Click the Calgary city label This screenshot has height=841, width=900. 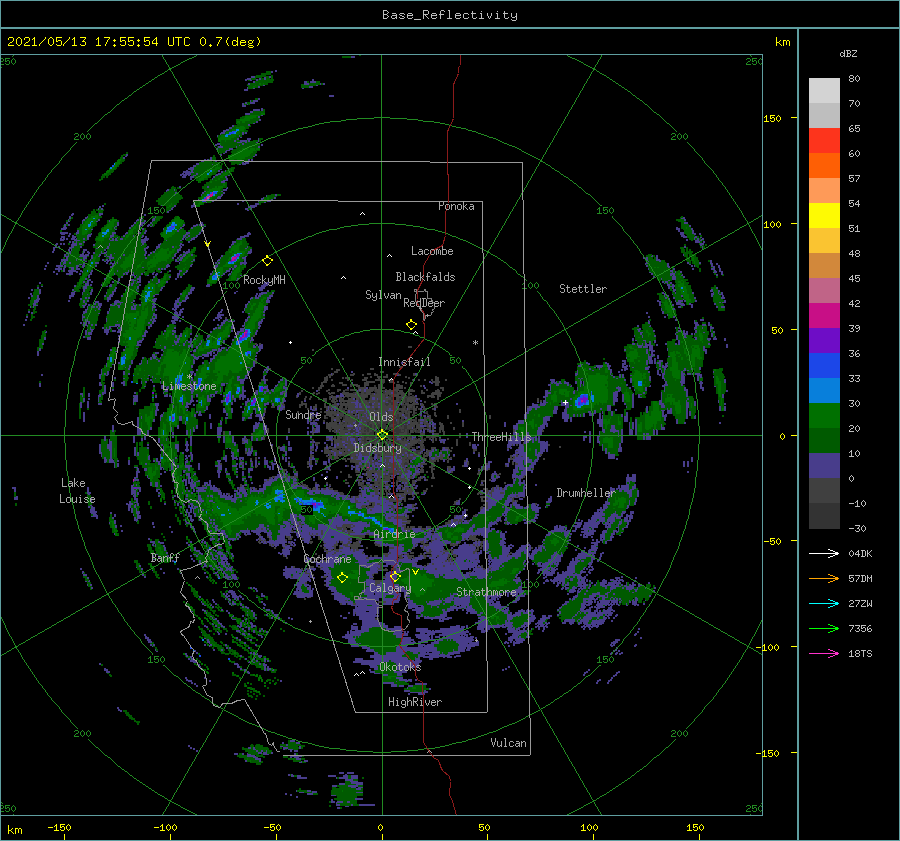click(390, 588)
